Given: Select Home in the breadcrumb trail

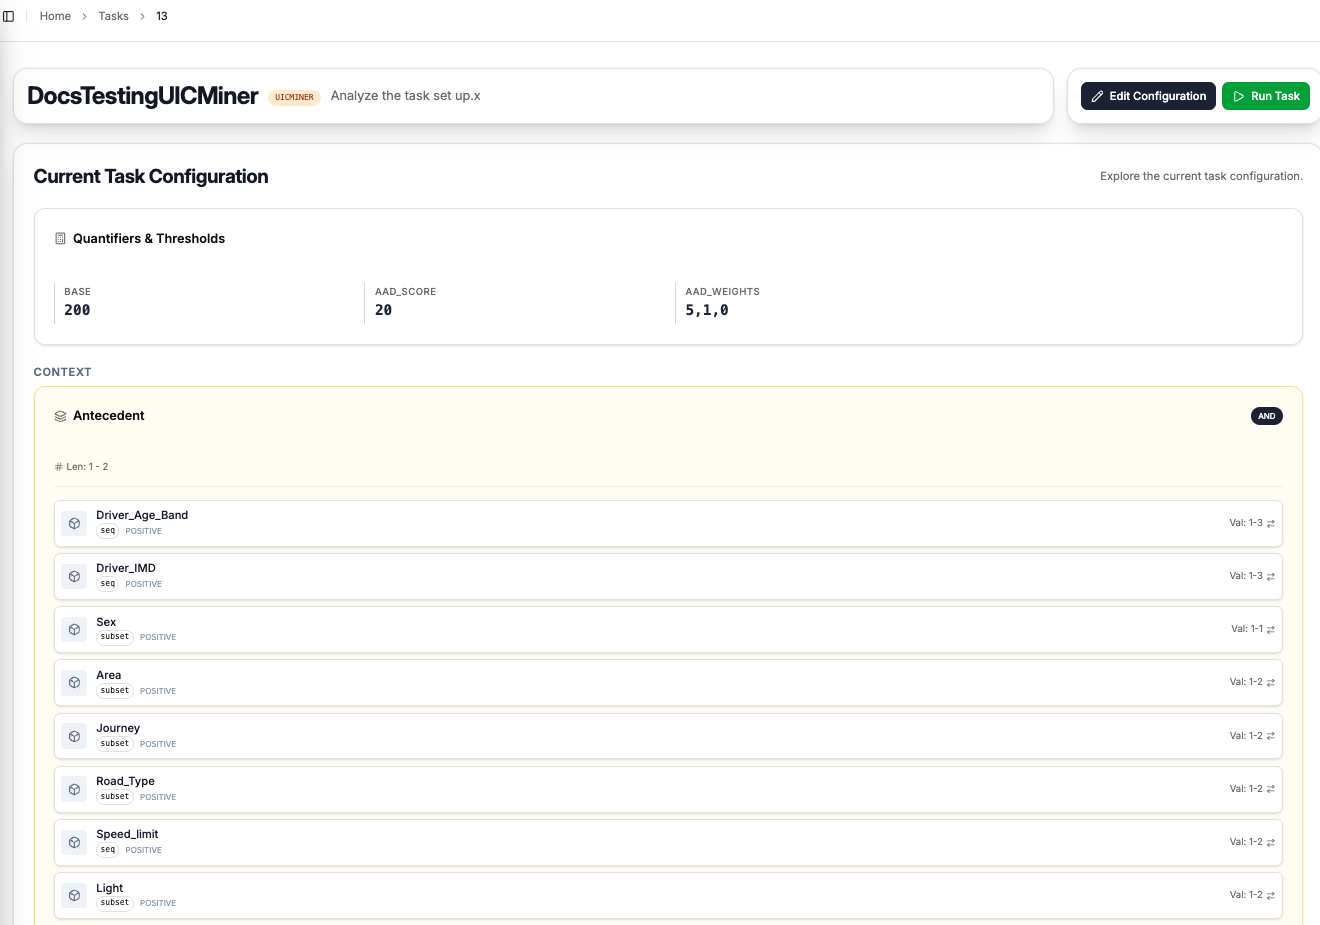Looking at the screenshot, I should click(x=55, y=16).
